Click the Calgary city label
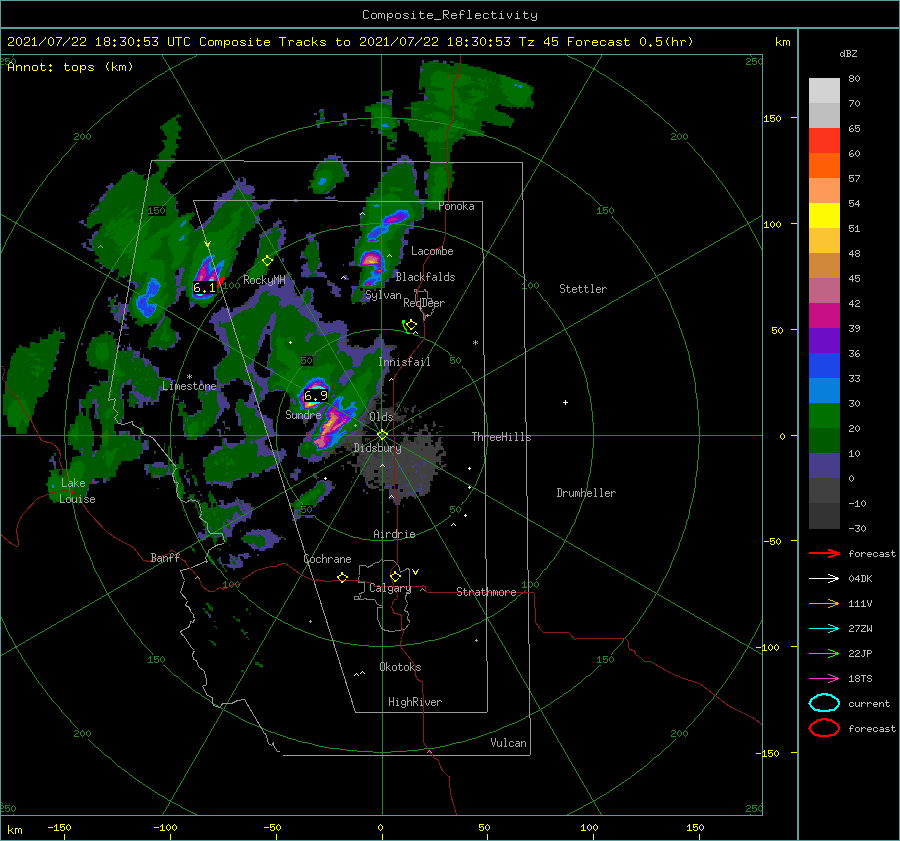 tap(390, 588)
